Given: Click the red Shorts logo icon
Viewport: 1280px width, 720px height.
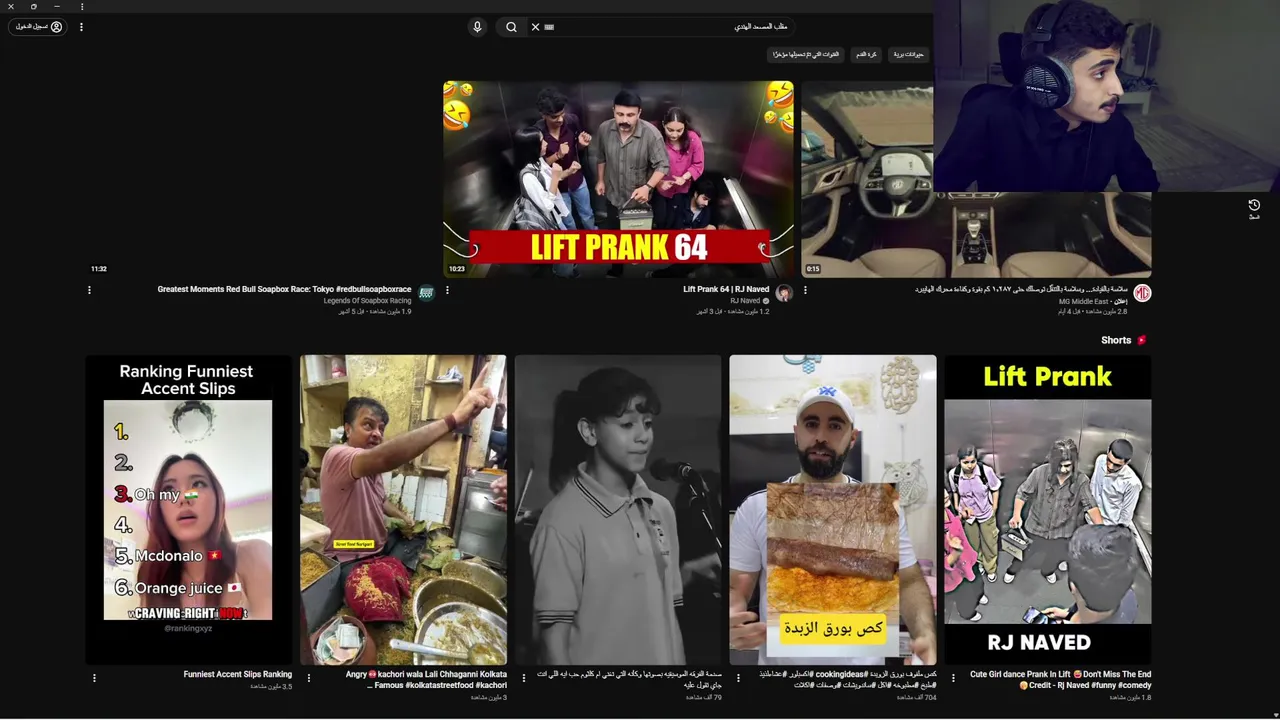Looking at the screenshot, I should [1142, 340].
